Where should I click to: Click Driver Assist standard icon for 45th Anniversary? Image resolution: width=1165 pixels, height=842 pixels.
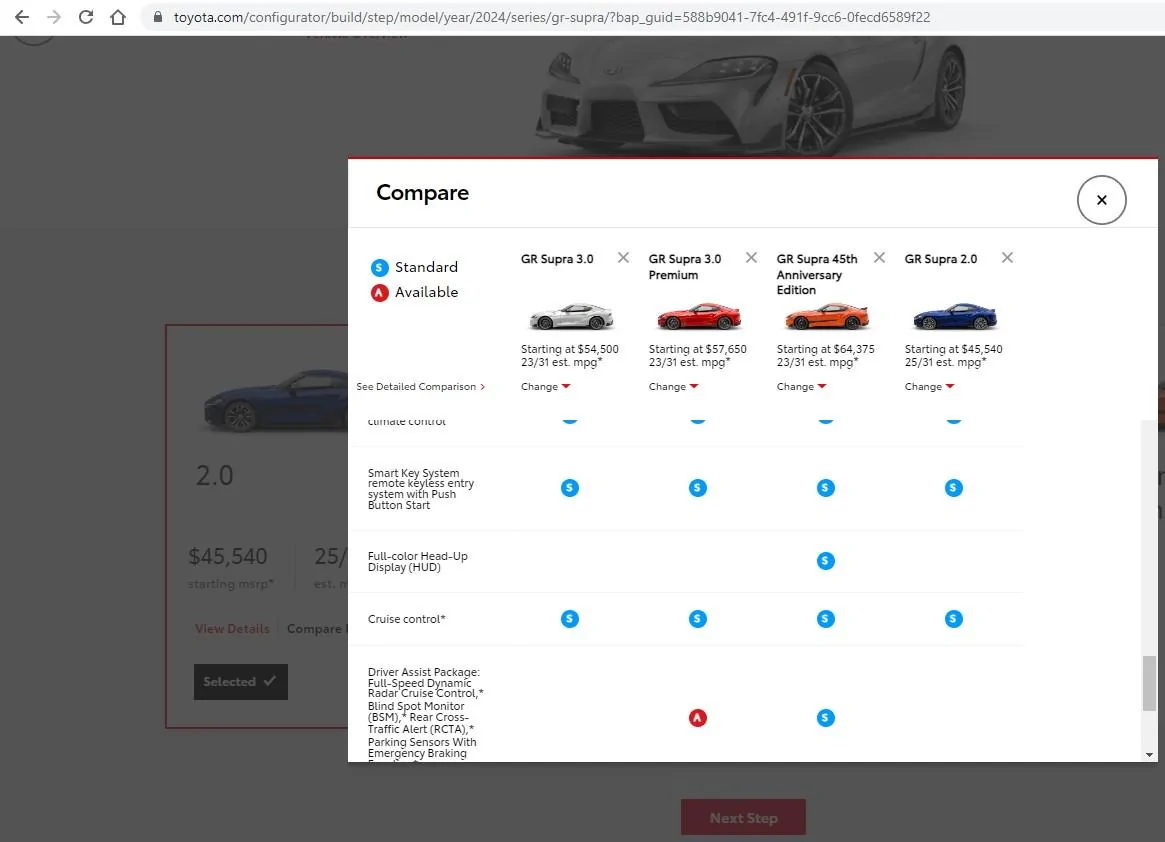tap(825, 718)
